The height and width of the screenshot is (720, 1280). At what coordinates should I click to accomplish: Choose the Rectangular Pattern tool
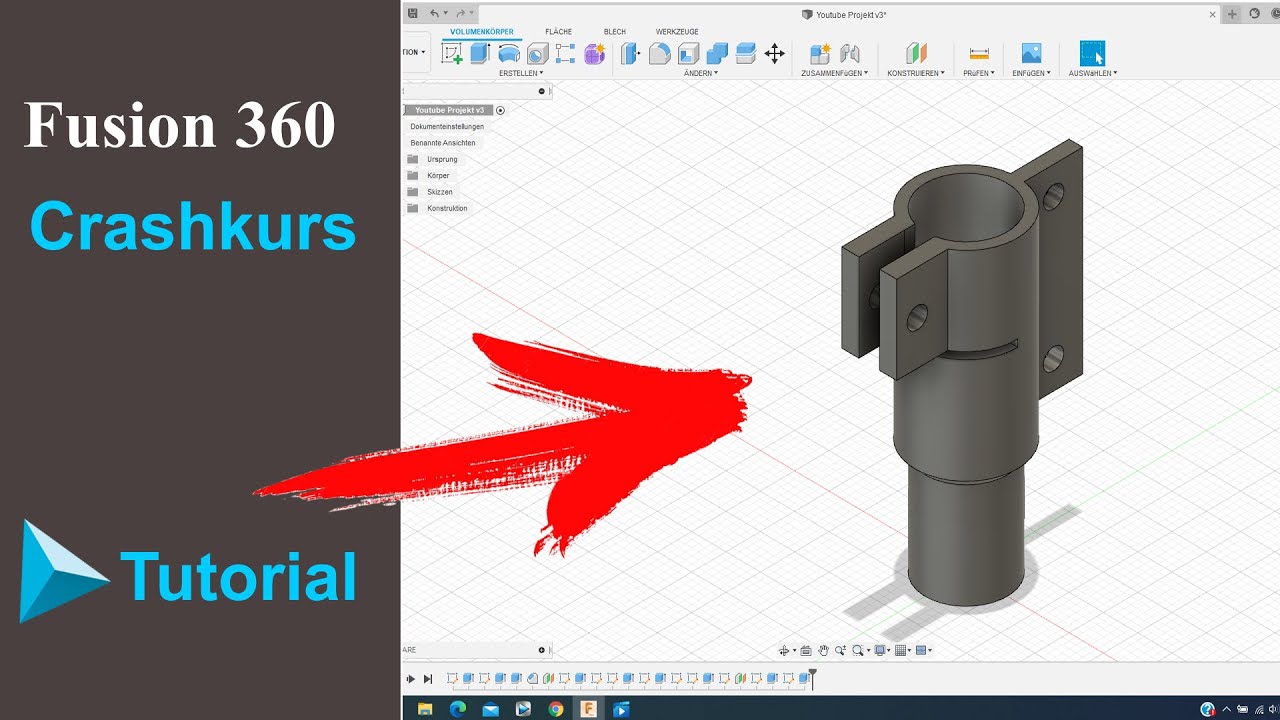click(x=565, y=54)
